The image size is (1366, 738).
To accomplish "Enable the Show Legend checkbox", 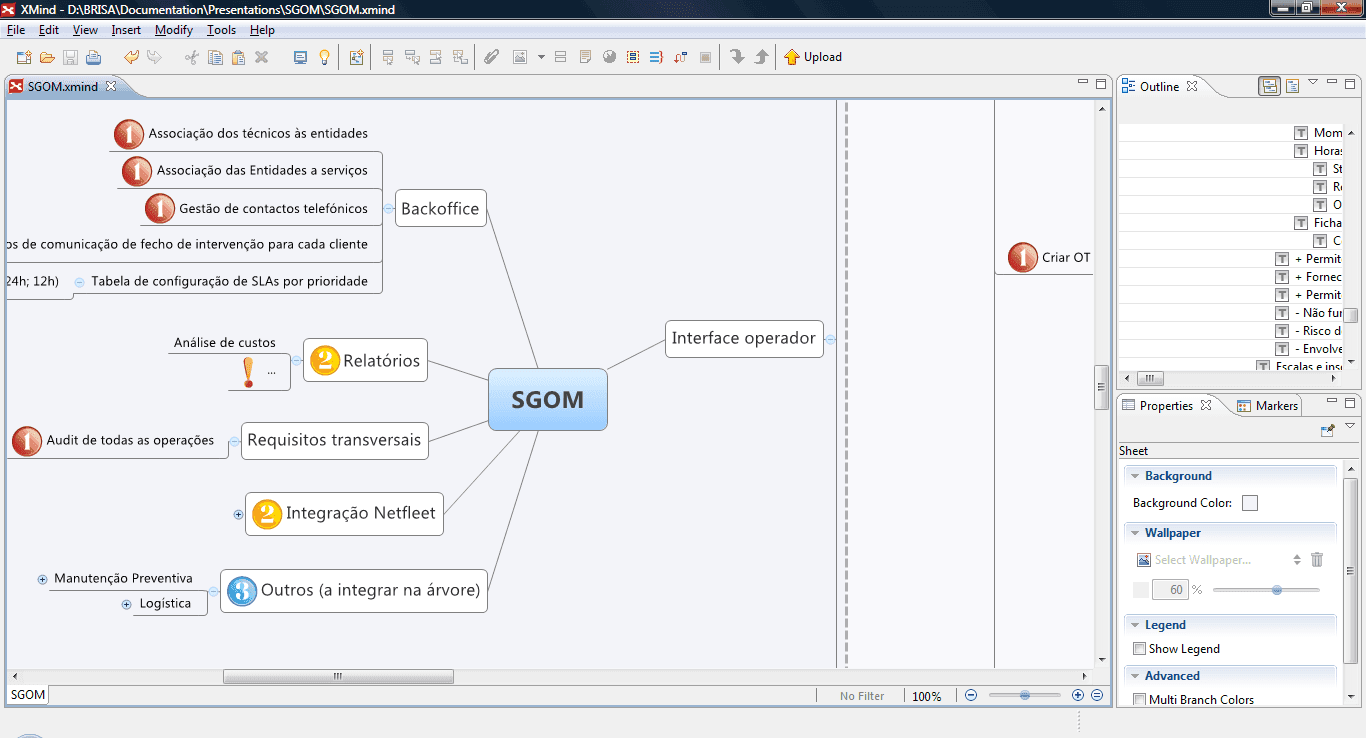I will pyautogui.click(x=1139, y=649).
